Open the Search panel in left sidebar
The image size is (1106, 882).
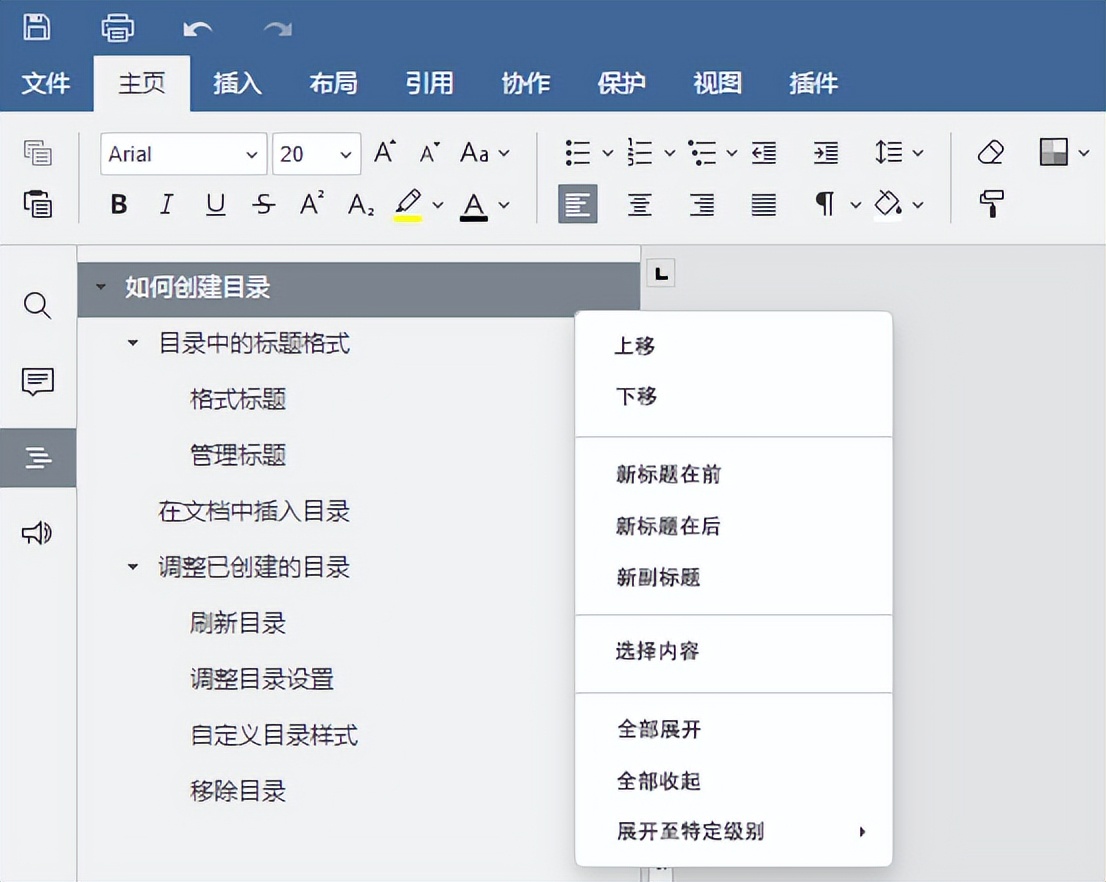tap(38, 306)
